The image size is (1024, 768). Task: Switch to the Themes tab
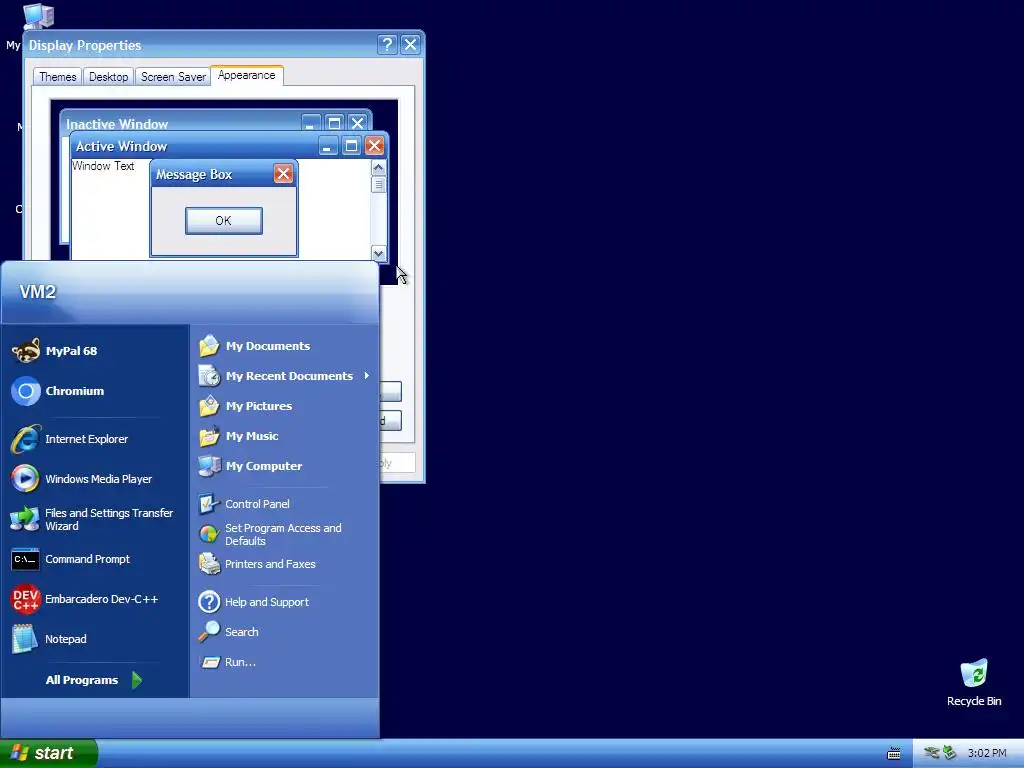click(57, 77)
